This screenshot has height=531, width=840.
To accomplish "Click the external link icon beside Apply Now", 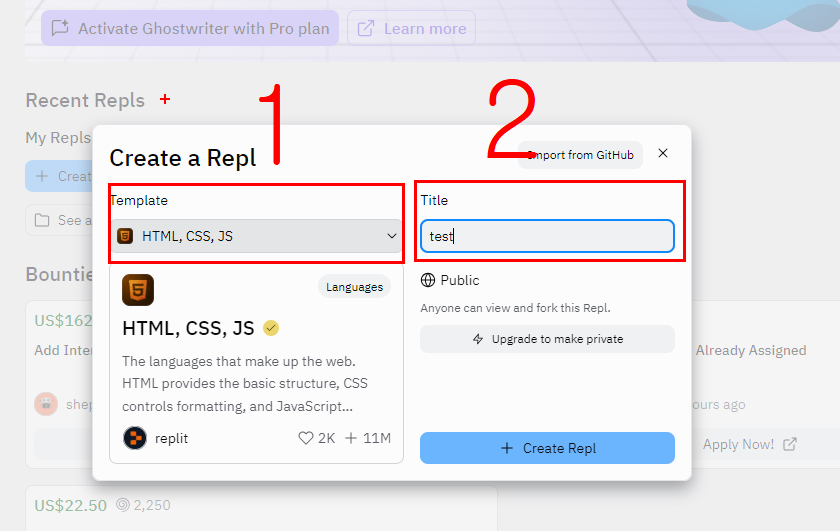I will [x=790, y=444].
